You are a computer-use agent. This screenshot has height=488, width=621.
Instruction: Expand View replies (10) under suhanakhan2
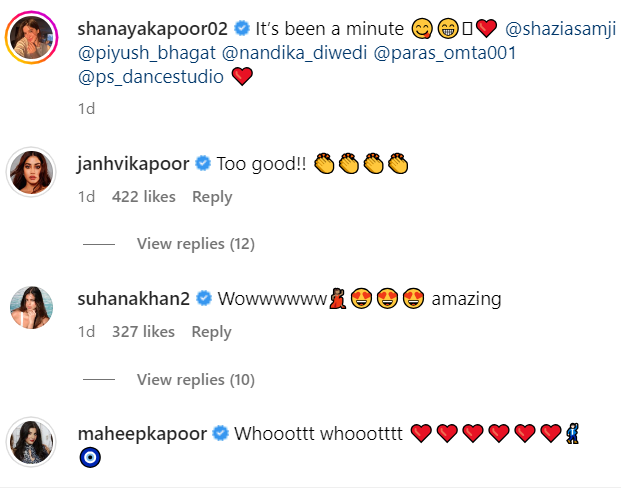(x=196, y=380)
